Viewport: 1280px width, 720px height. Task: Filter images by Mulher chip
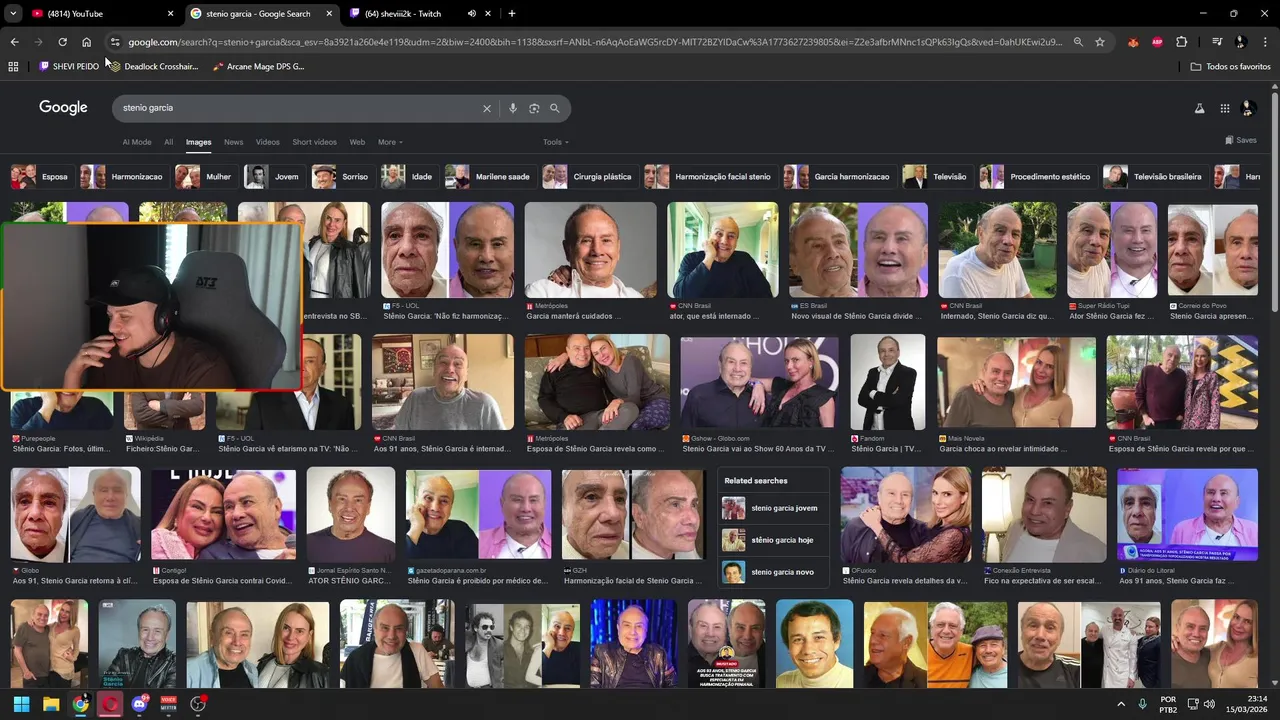tap(204, 177)
